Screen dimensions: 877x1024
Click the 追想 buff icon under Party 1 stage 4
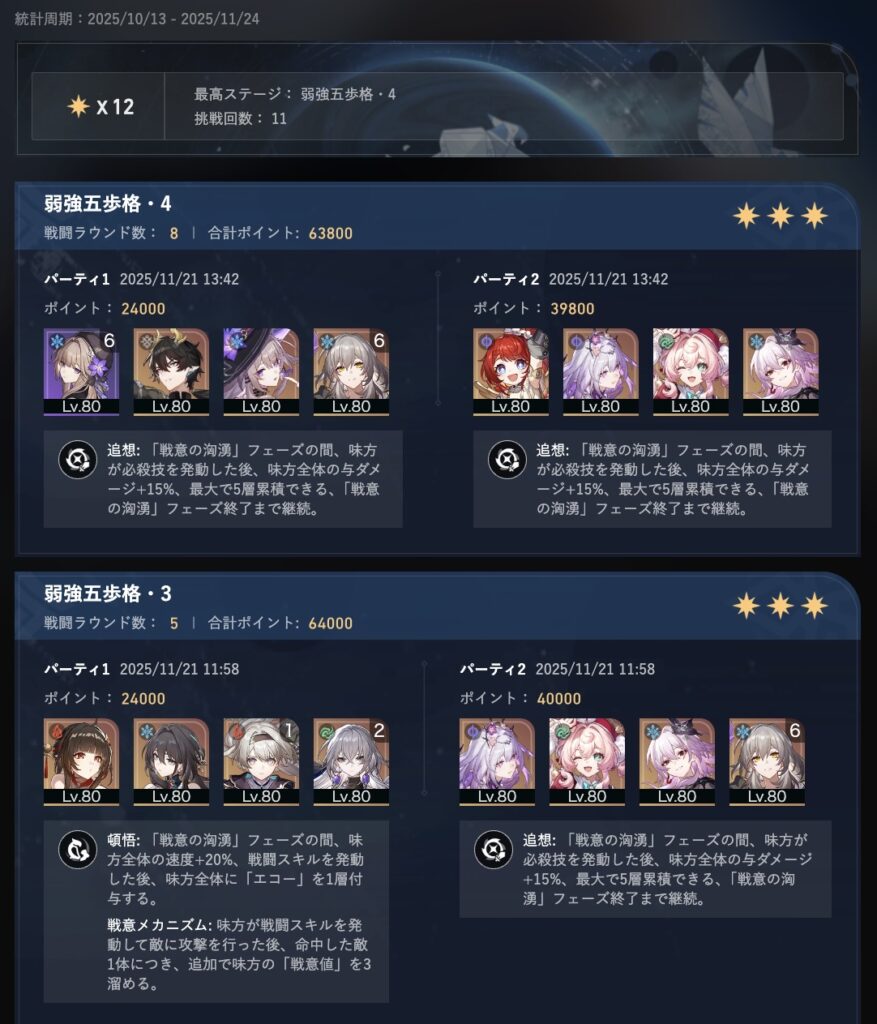(78, 459)
